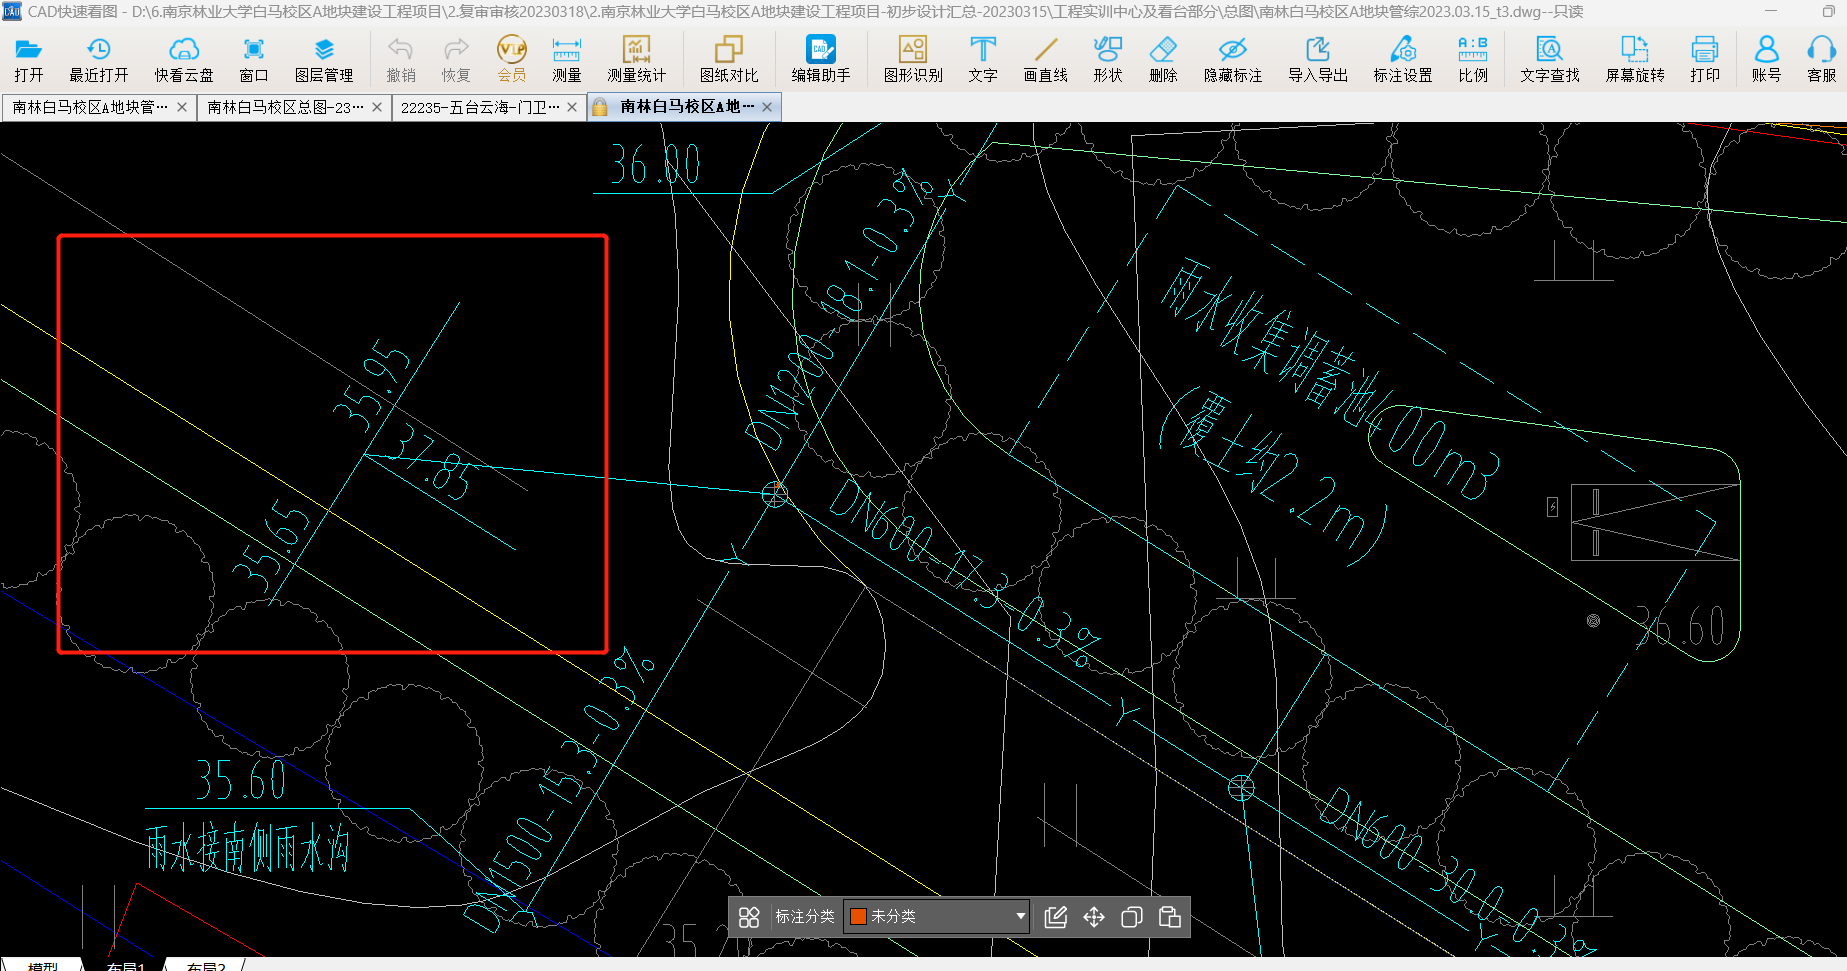Close the active locked drawing tab
The width and height of the screenshot is (1847, 971).
tap(767, 107)
